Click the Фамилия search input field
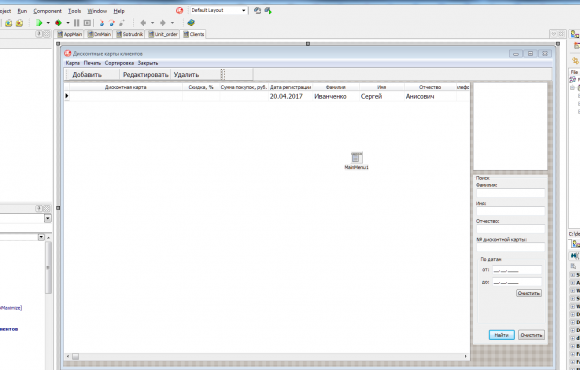The height and width of the screenshot is (370, 580). point(510,193)
